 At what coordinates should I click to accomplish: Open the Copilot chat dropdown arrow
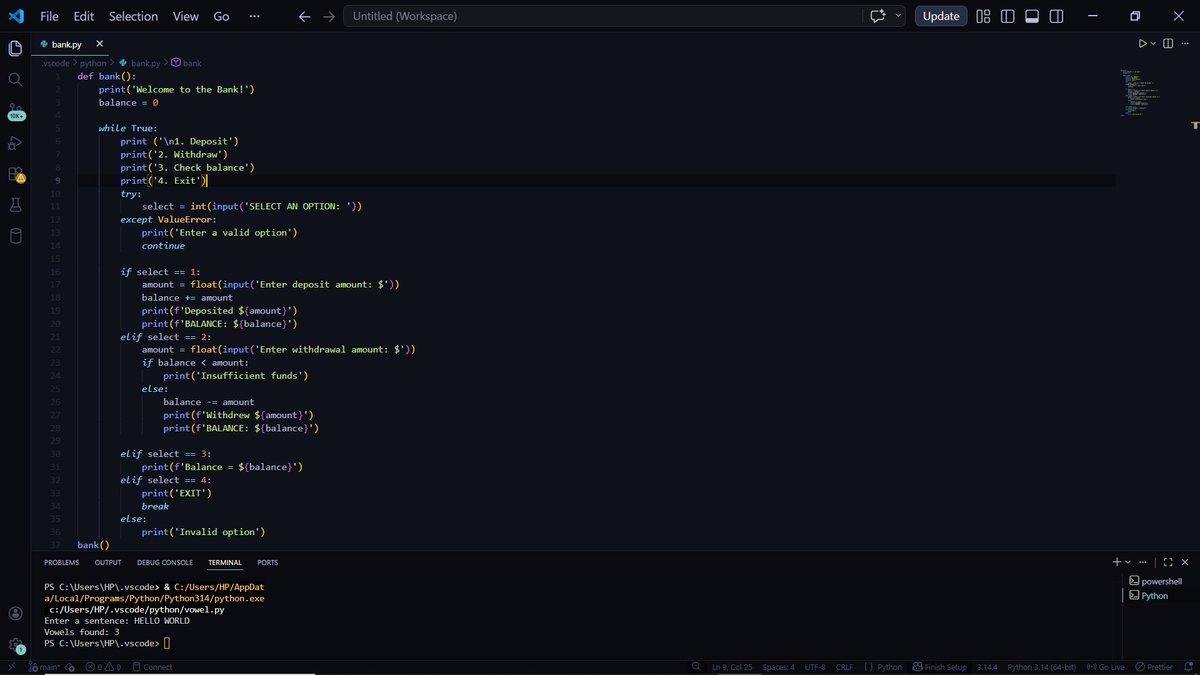(x=899, y=16)
